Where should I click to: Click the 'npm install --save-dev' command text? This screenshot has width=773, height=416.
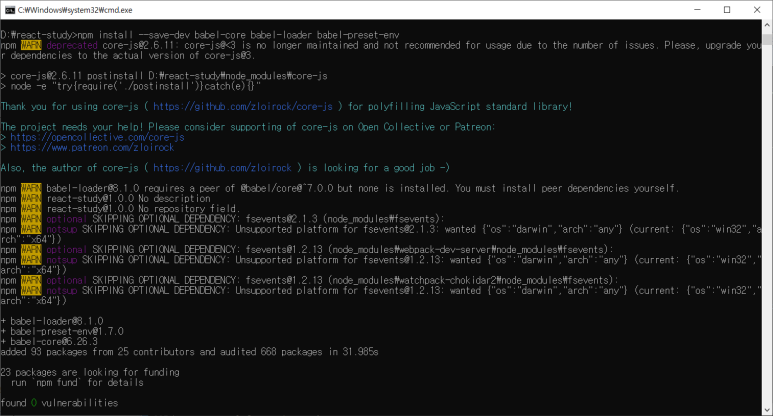pyautogui.click(x=134, y=35)
